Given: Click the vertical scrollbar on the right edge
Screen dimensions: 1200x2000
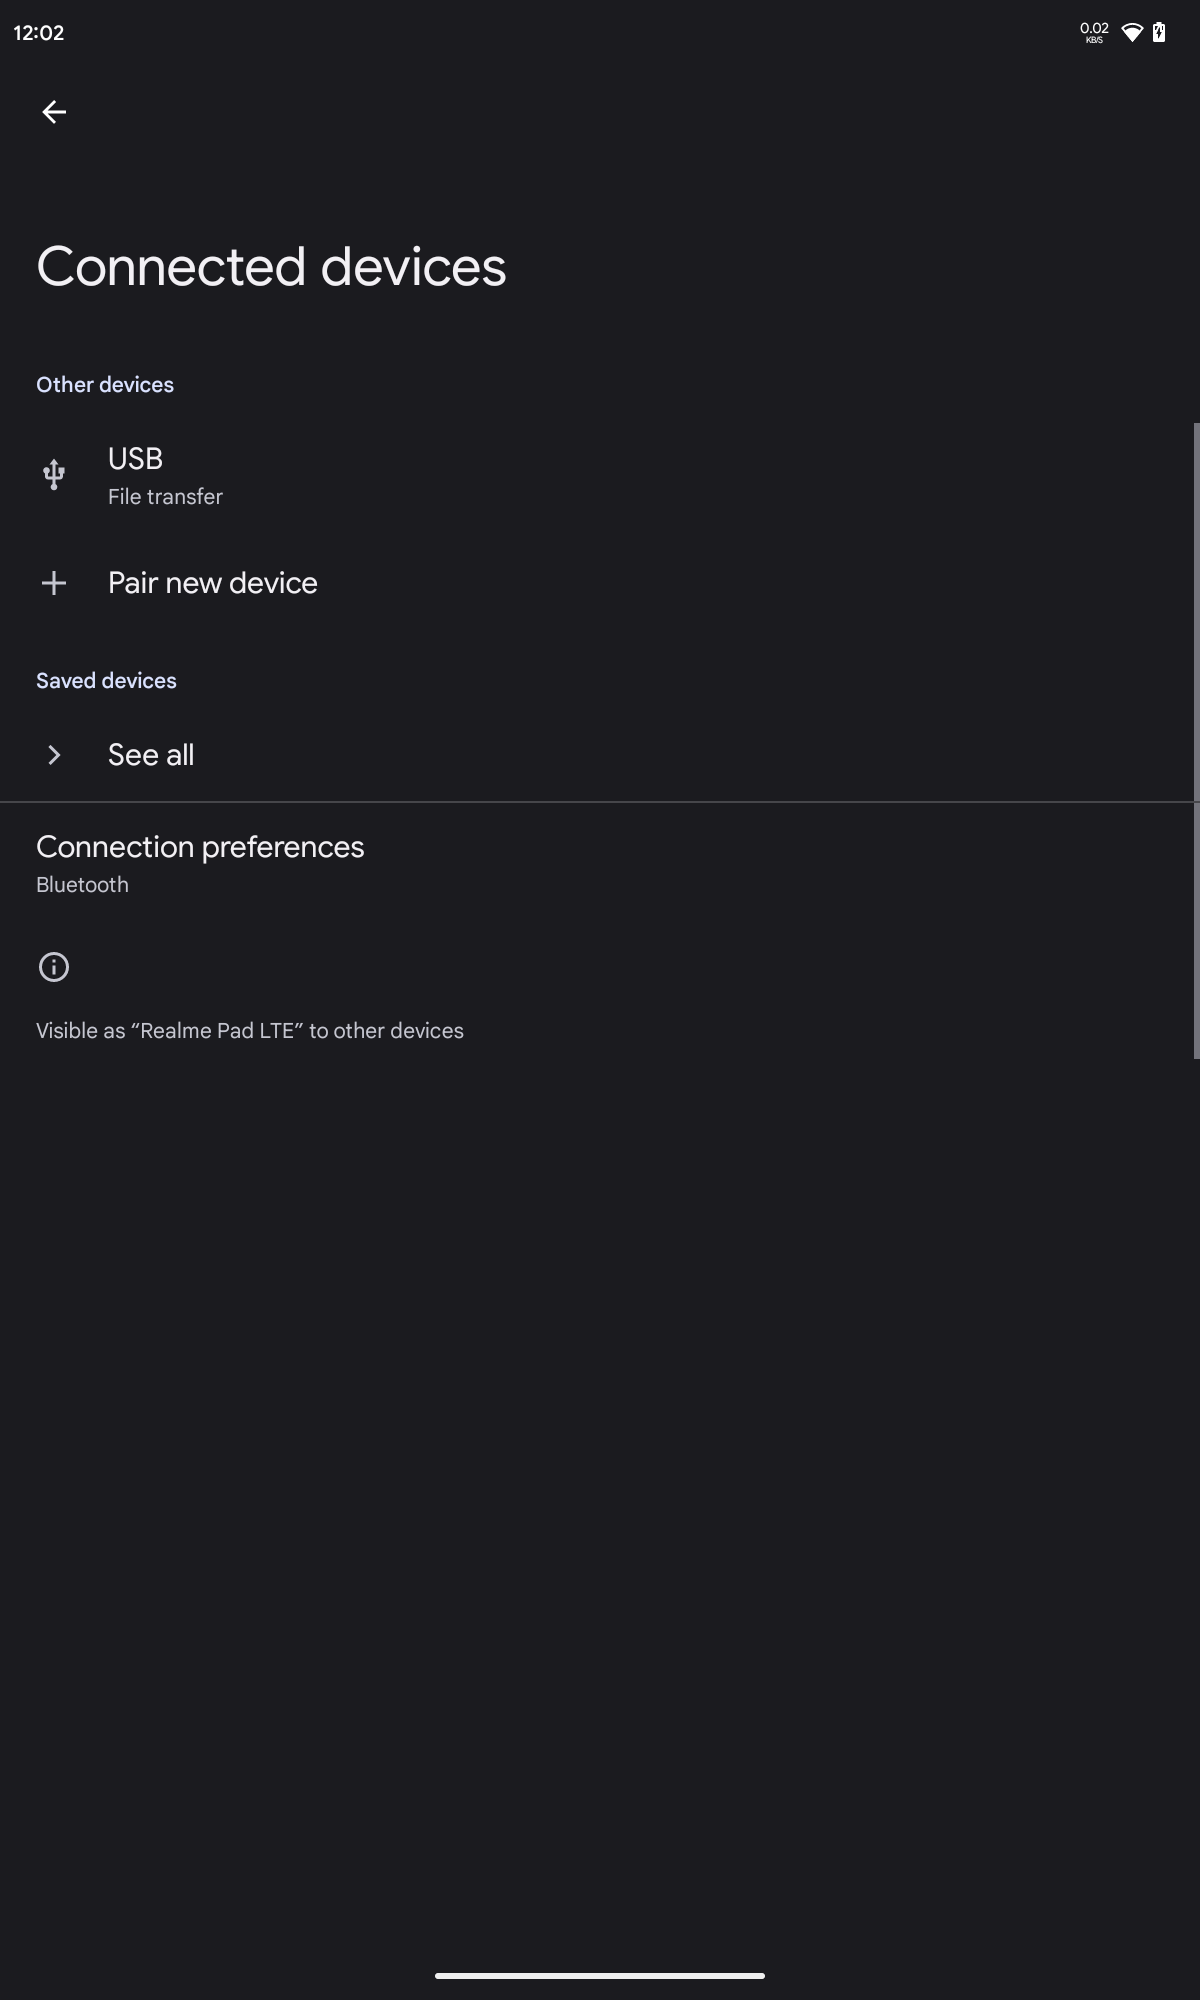Looking at the screenshot, I should 1195,740.
